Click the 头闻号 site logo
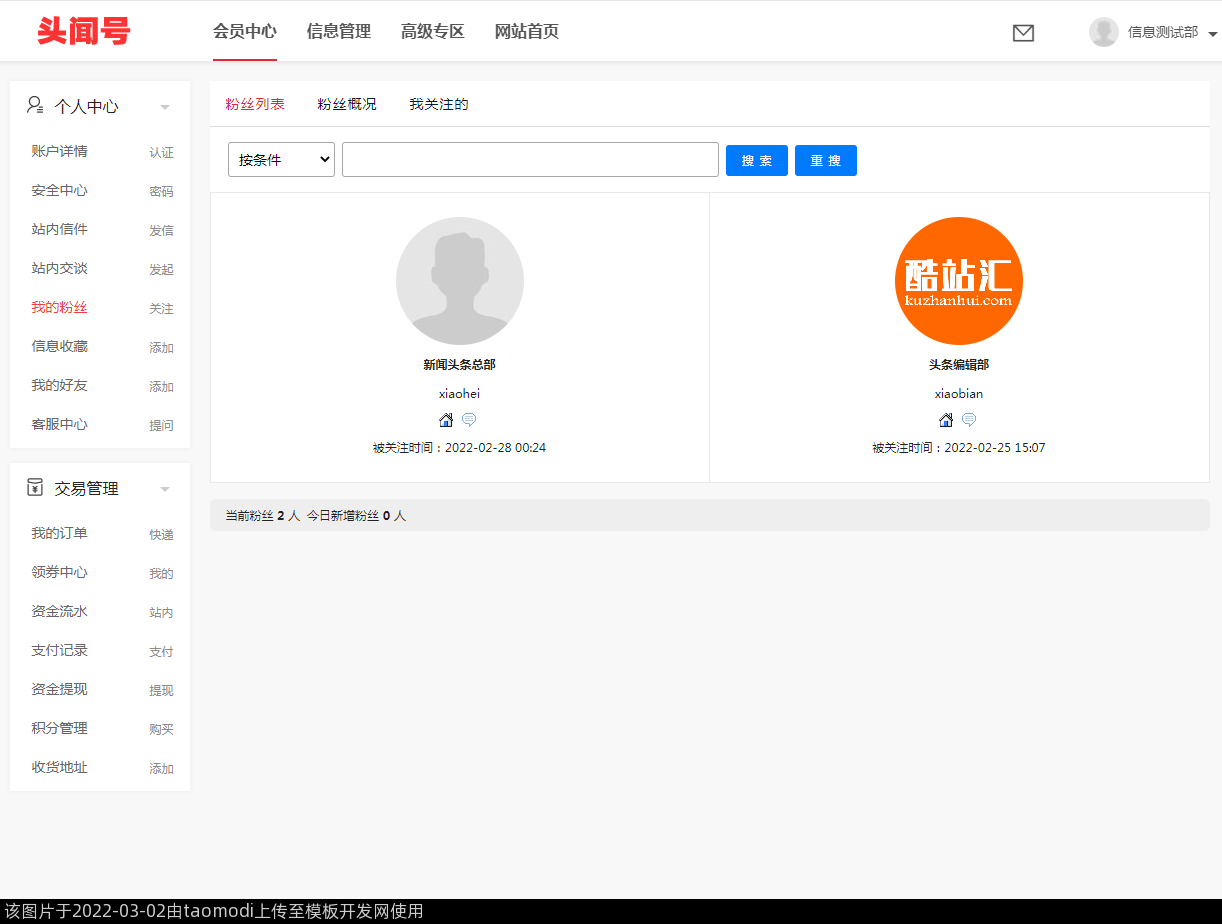Screen dimensions: 1222x924 point(84,31)
